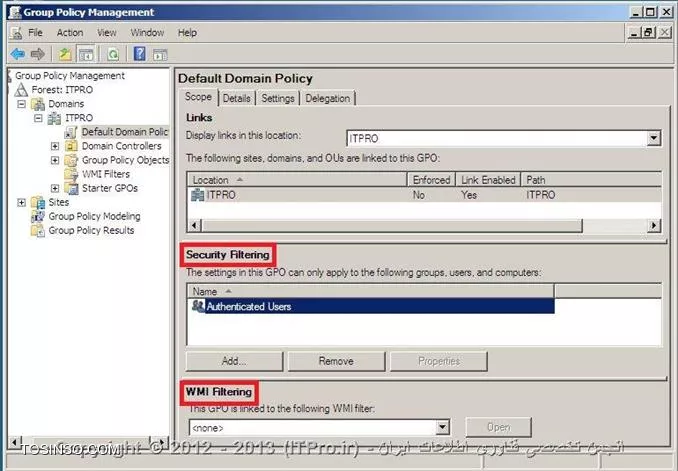Screen dimensions: 678x471
Task: Click the Domain Controllers OU icon
Action: point(71,146)
